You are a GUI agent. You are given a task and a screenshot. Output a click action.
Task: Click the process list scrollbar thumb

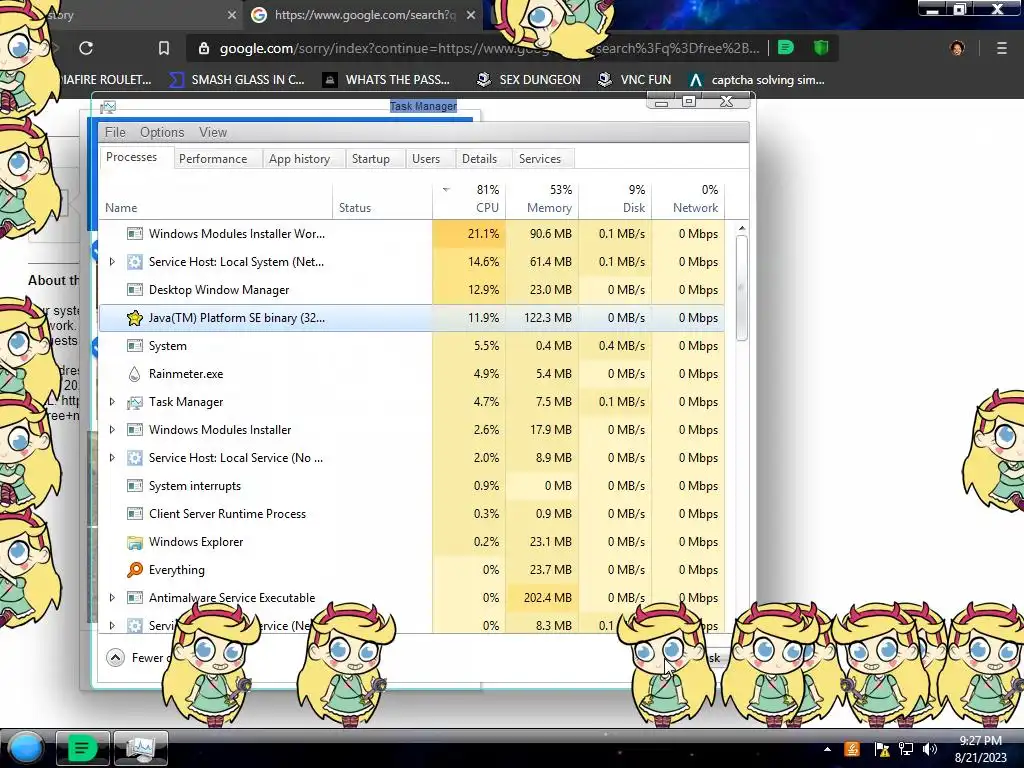point(741,287)
